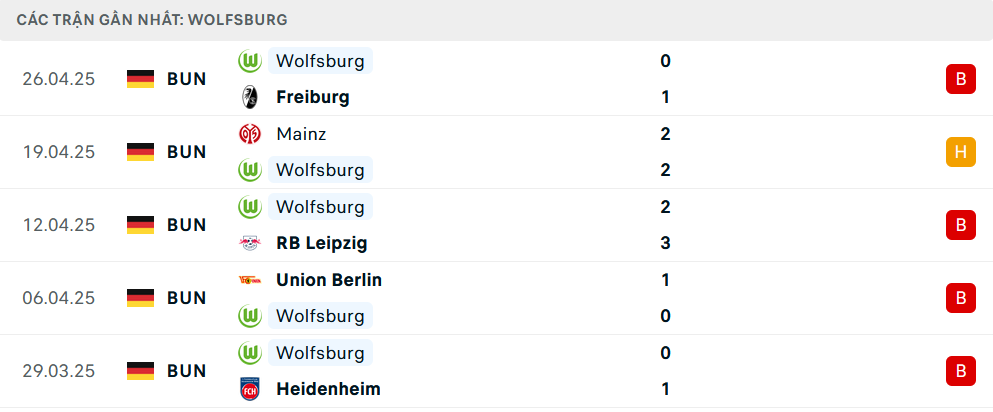Open the Mainz team link
The width and height of the screenshot is (993, 412).
301,134
